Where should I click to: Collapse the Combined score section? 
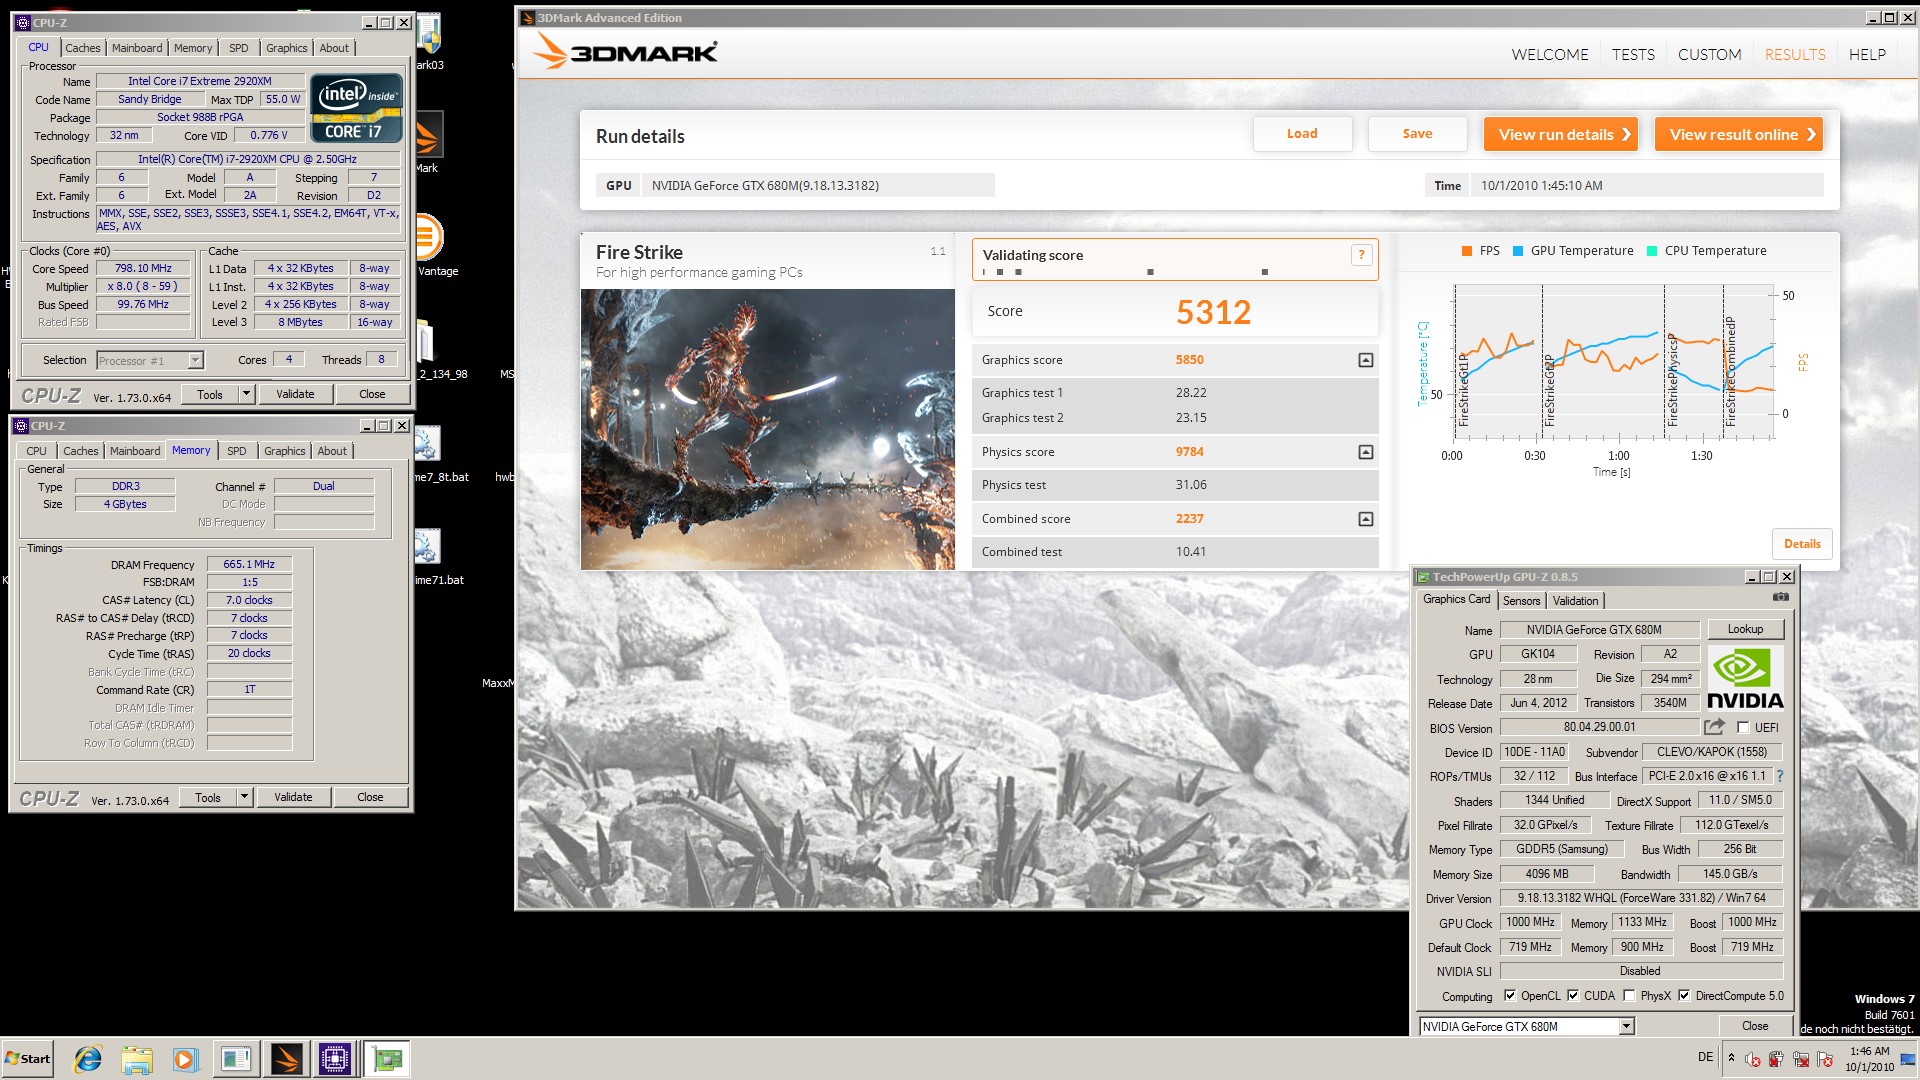1365,519
